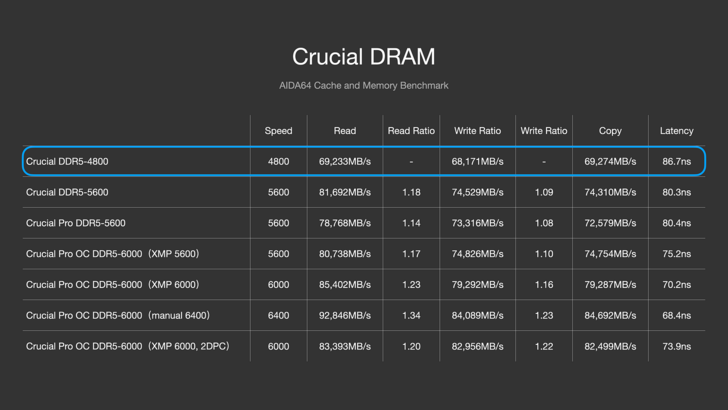The height and width of the screenshot is (410, 728).
Task: Select the 'Latency' column header
Action: (676, 131)
